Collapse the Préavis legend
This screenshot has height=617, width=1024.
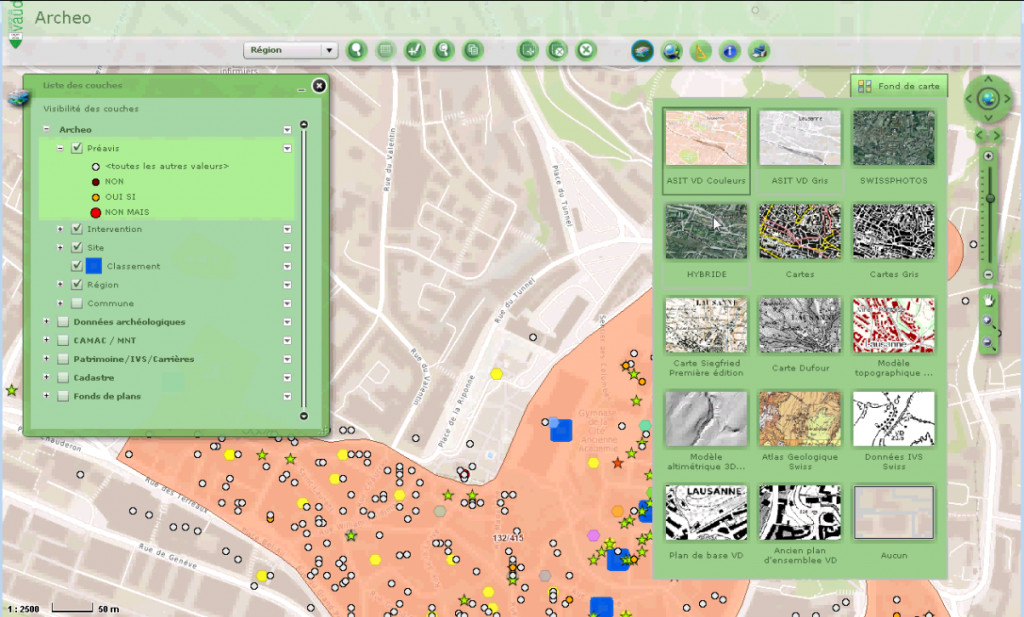60,148
